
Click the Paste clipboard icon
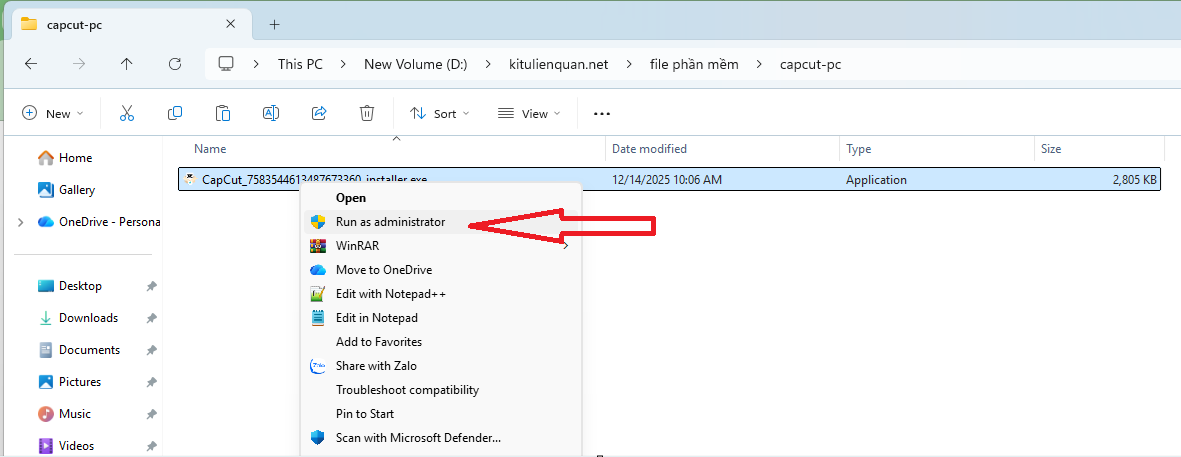coord(223,113)
